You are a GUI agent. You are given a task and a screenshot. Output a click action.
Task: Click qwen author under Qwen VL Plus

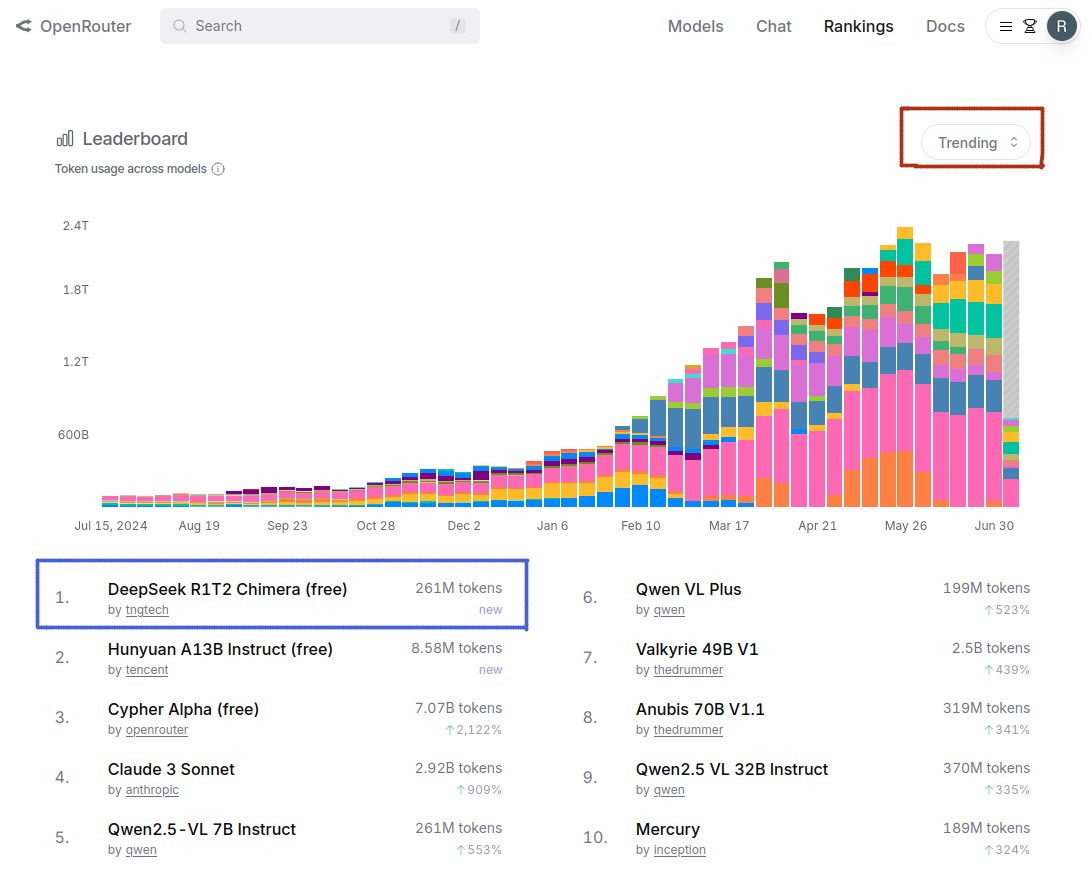[669, 610]
